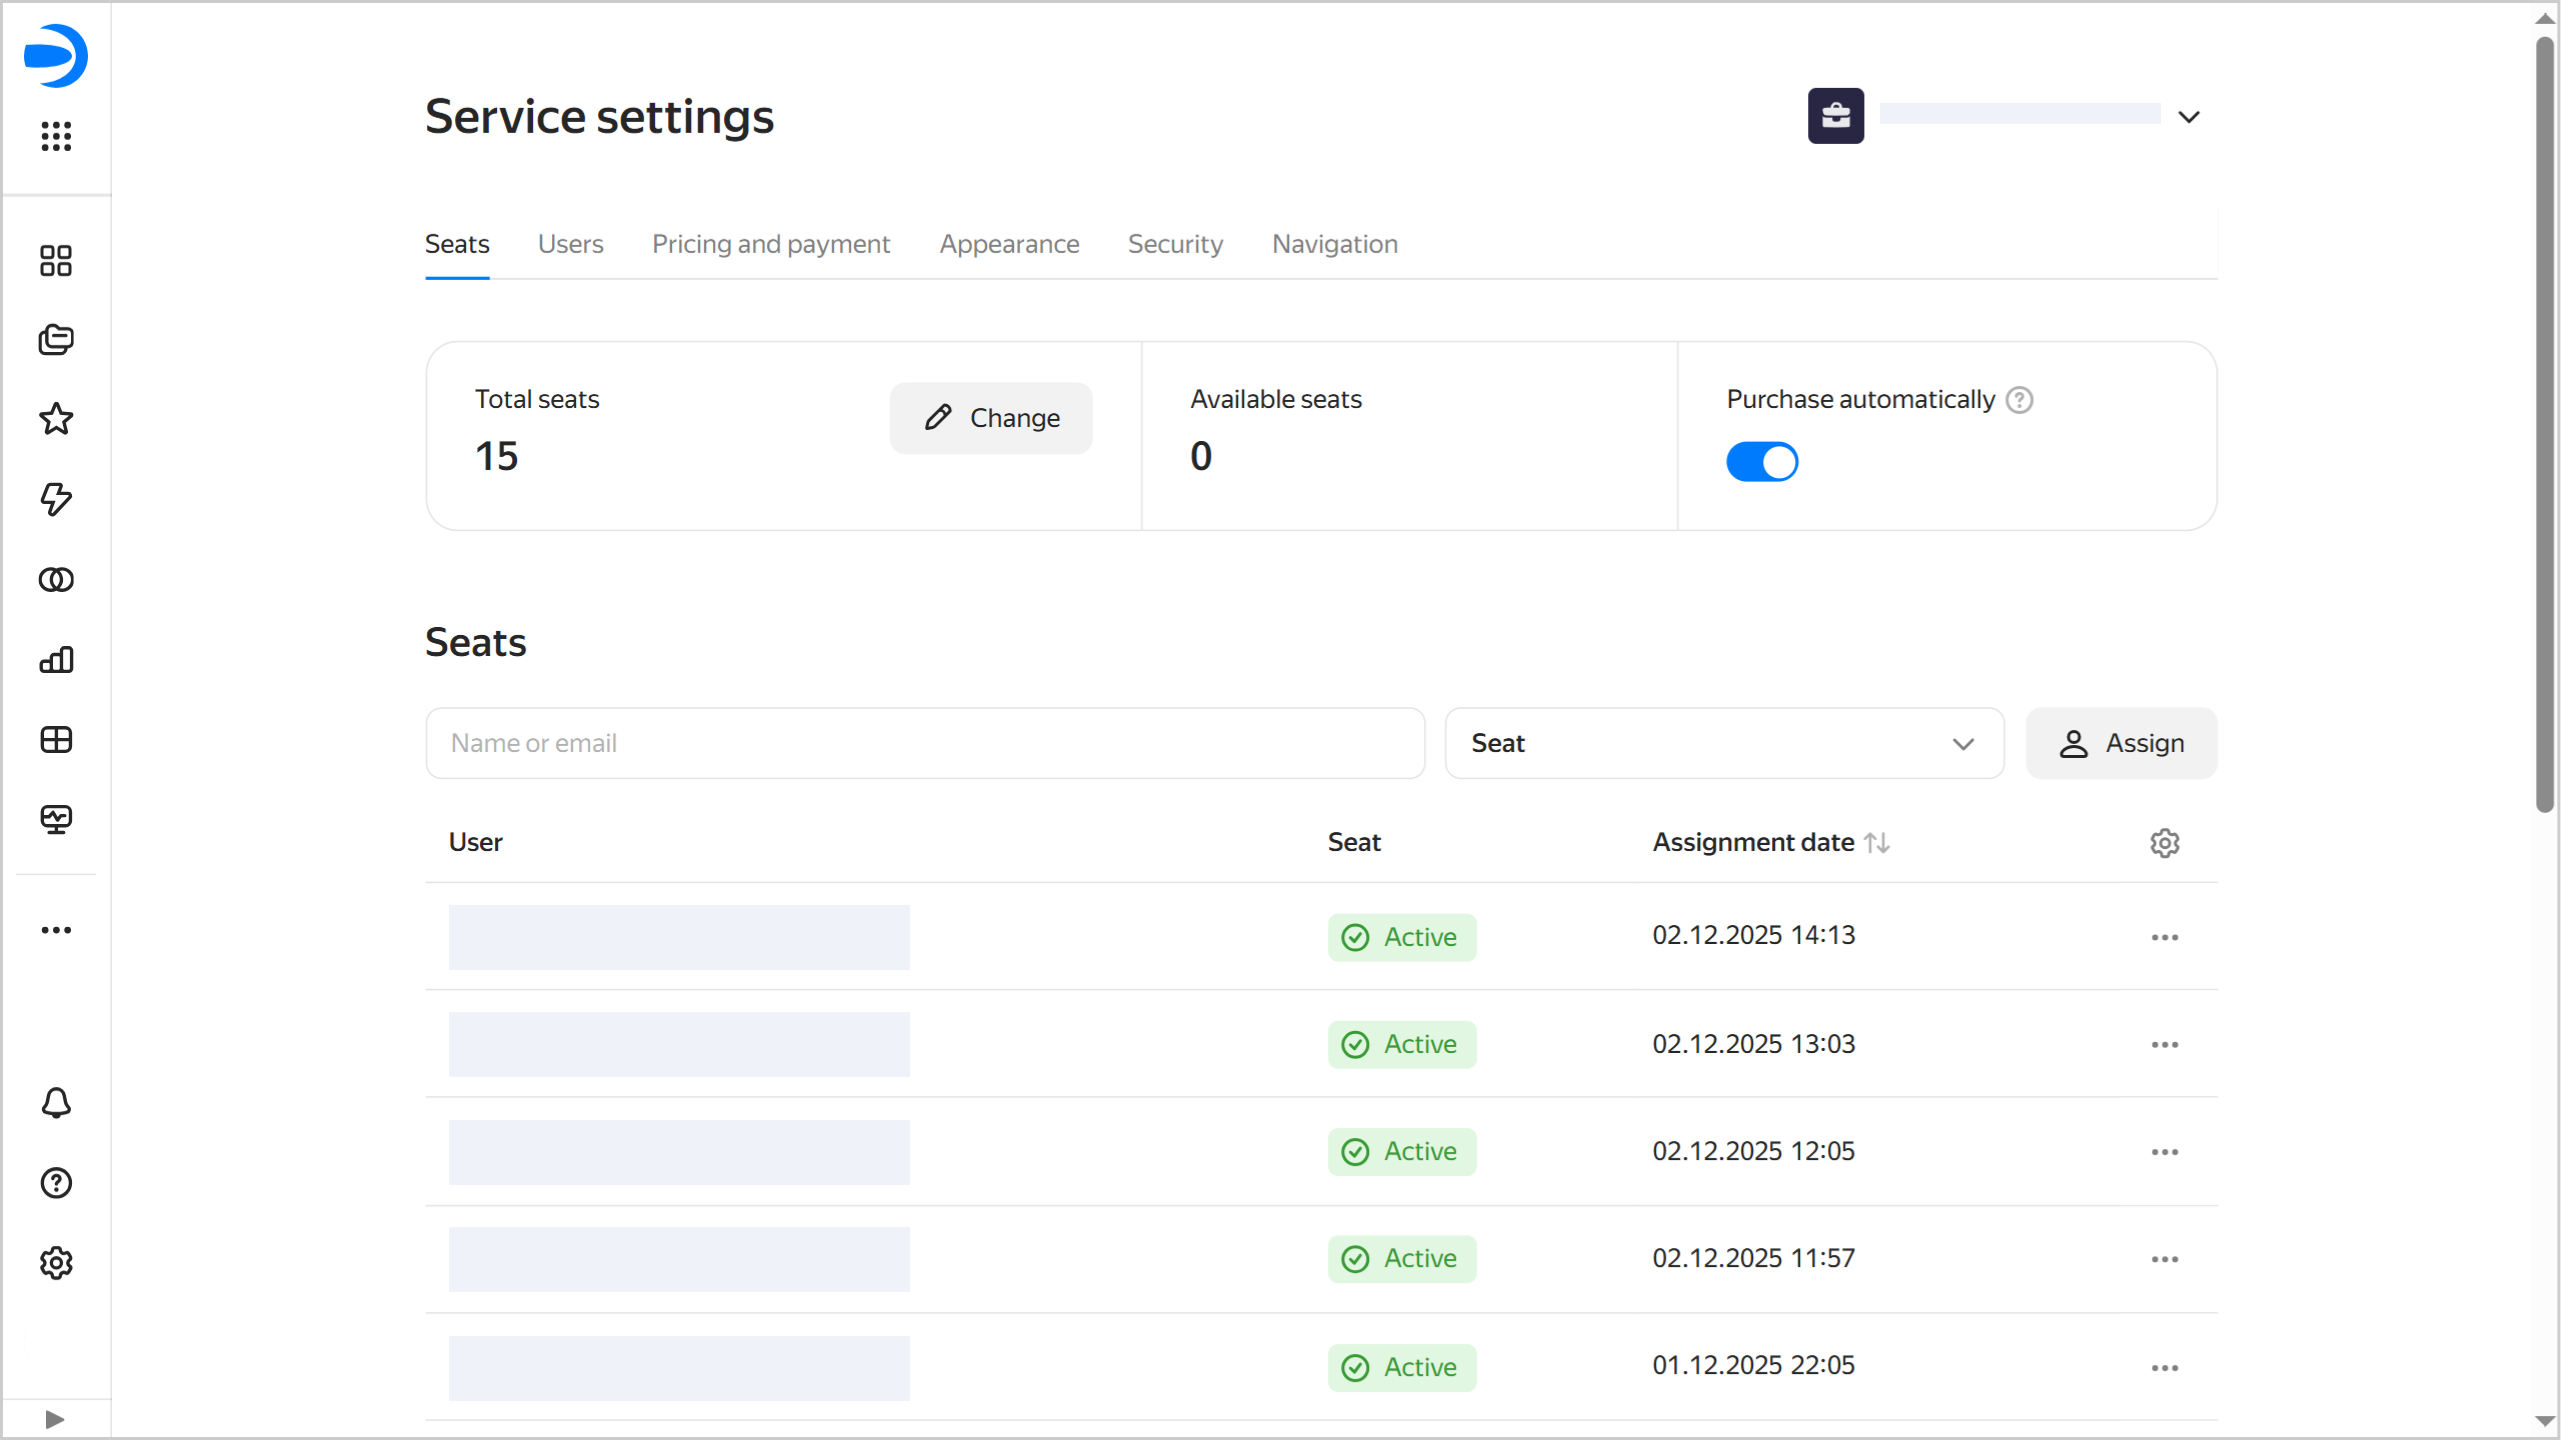Click the Change total seats button
Image resolution: width=2561 pixels, height=1440 pixels.
click(x=990, y=418)
